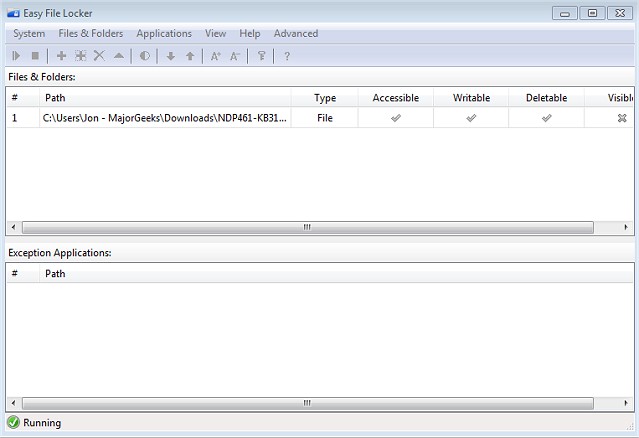
Task: Click Files & Folders list scrollbar left arrow
Action: (13, 227)
